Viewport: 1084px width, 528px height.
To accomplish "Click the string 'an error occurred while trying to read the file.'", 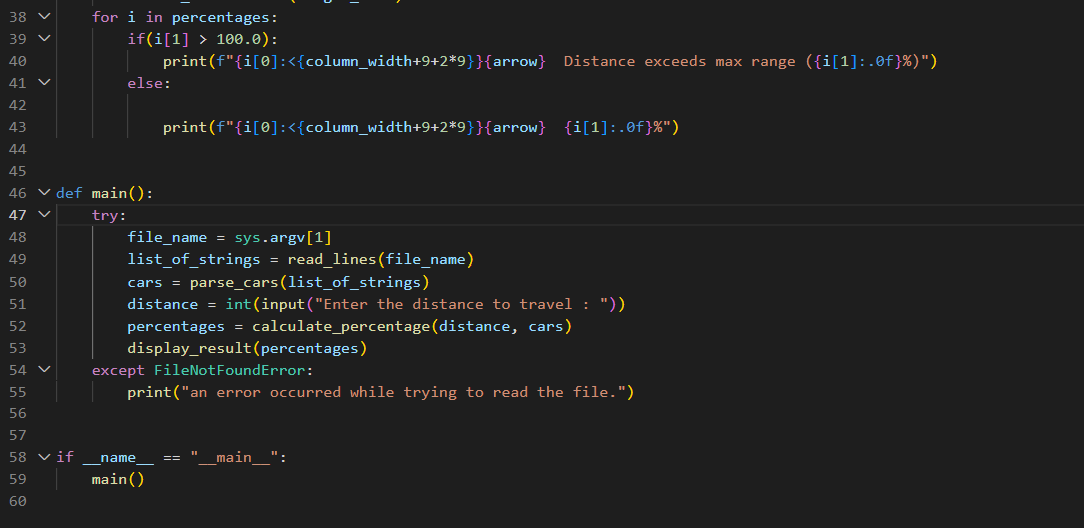I will [404, 393].
